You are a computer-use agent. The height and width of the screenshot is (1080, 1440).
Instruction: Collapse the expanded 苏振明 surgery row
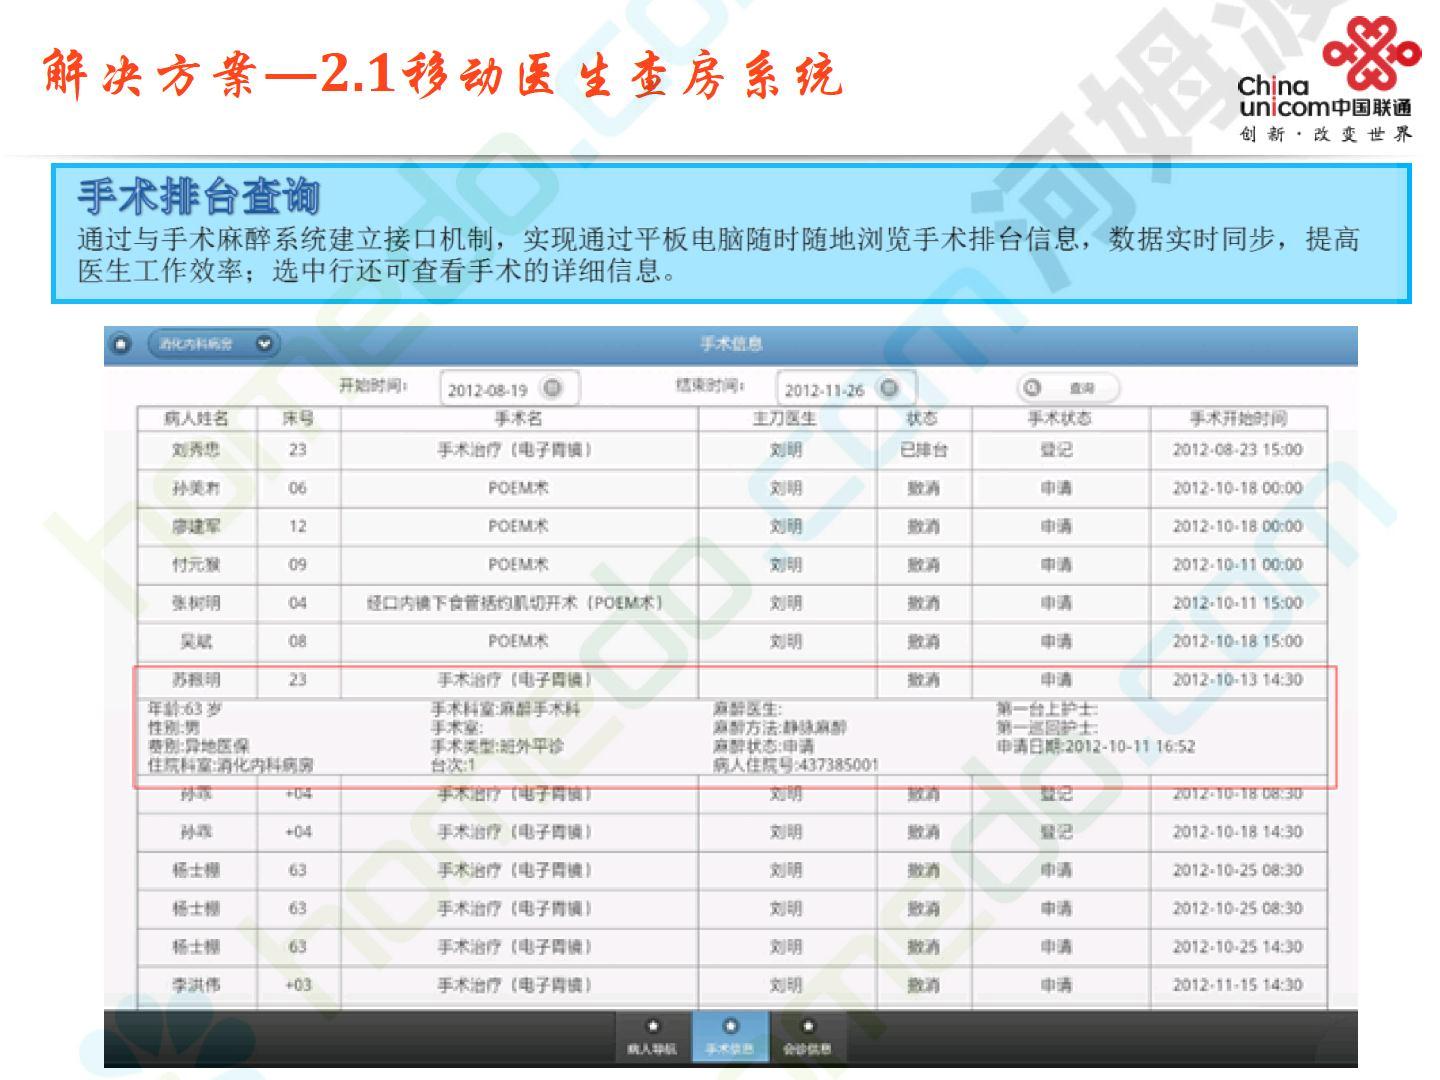point(515,680)
